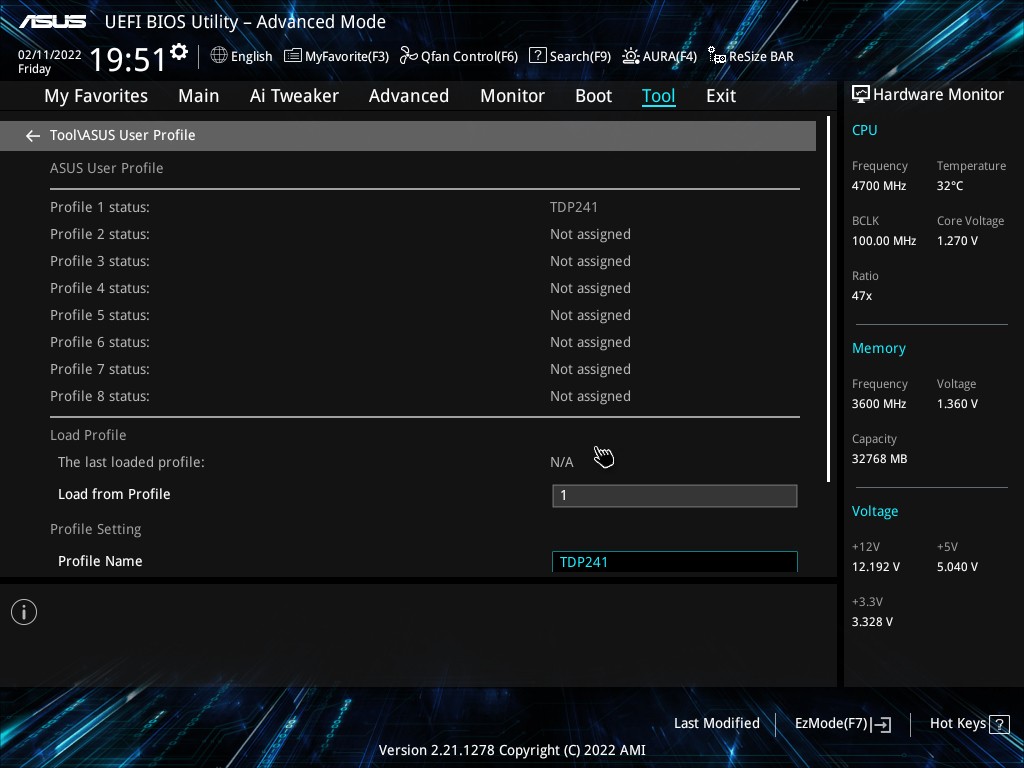This screenshot has height=768, width=1024.
Task: Click the ReSize BAR label
Action: (x=761, y=56)
